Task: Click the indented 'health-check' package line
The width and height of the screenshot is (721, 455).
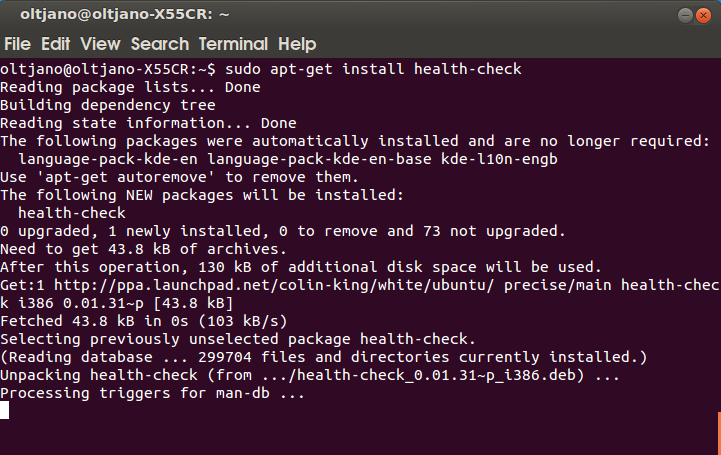Action: pyautogui.click(x=72, y=213)
